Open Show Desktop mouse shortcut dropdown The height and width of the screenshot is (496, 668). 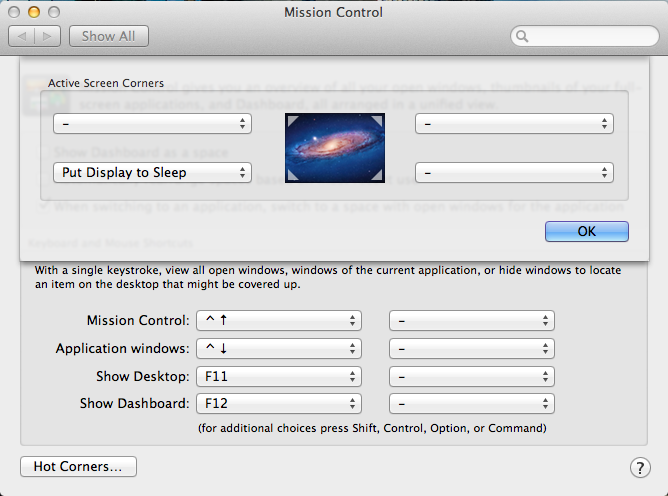click(472, 377)
